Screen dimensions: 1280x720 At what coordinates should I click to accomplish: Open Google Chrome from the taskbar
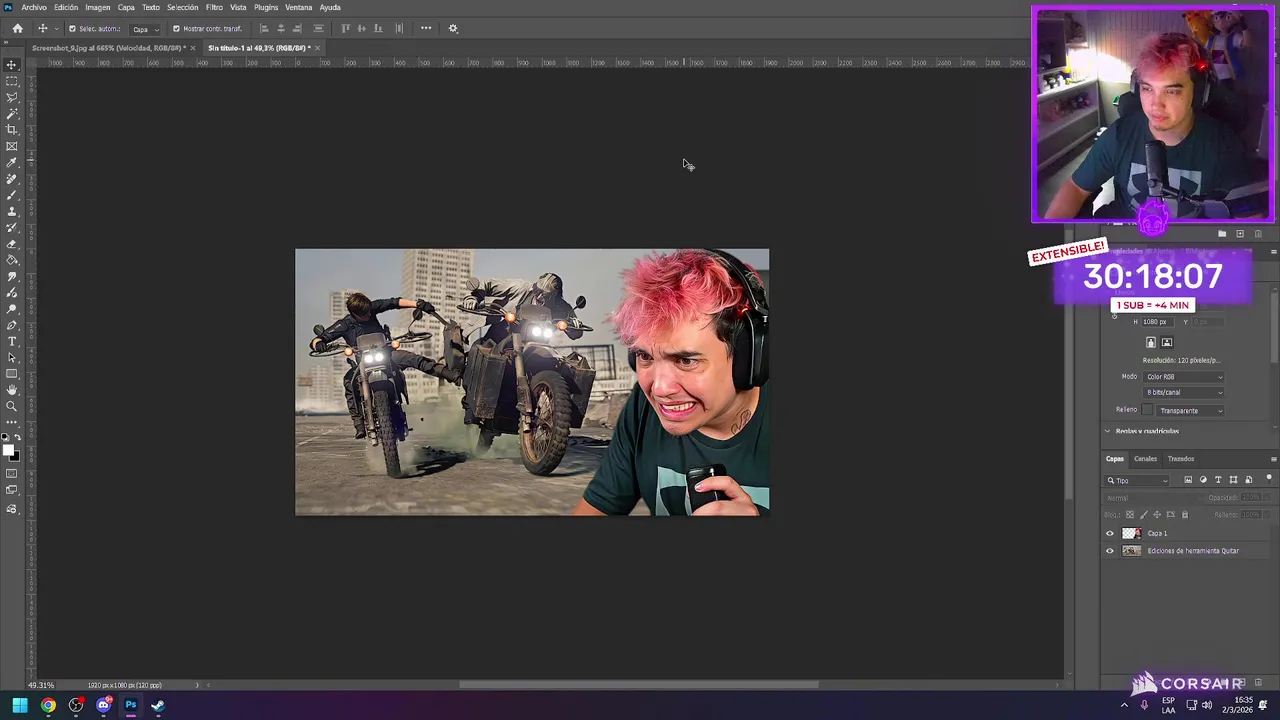pos(48,705)
